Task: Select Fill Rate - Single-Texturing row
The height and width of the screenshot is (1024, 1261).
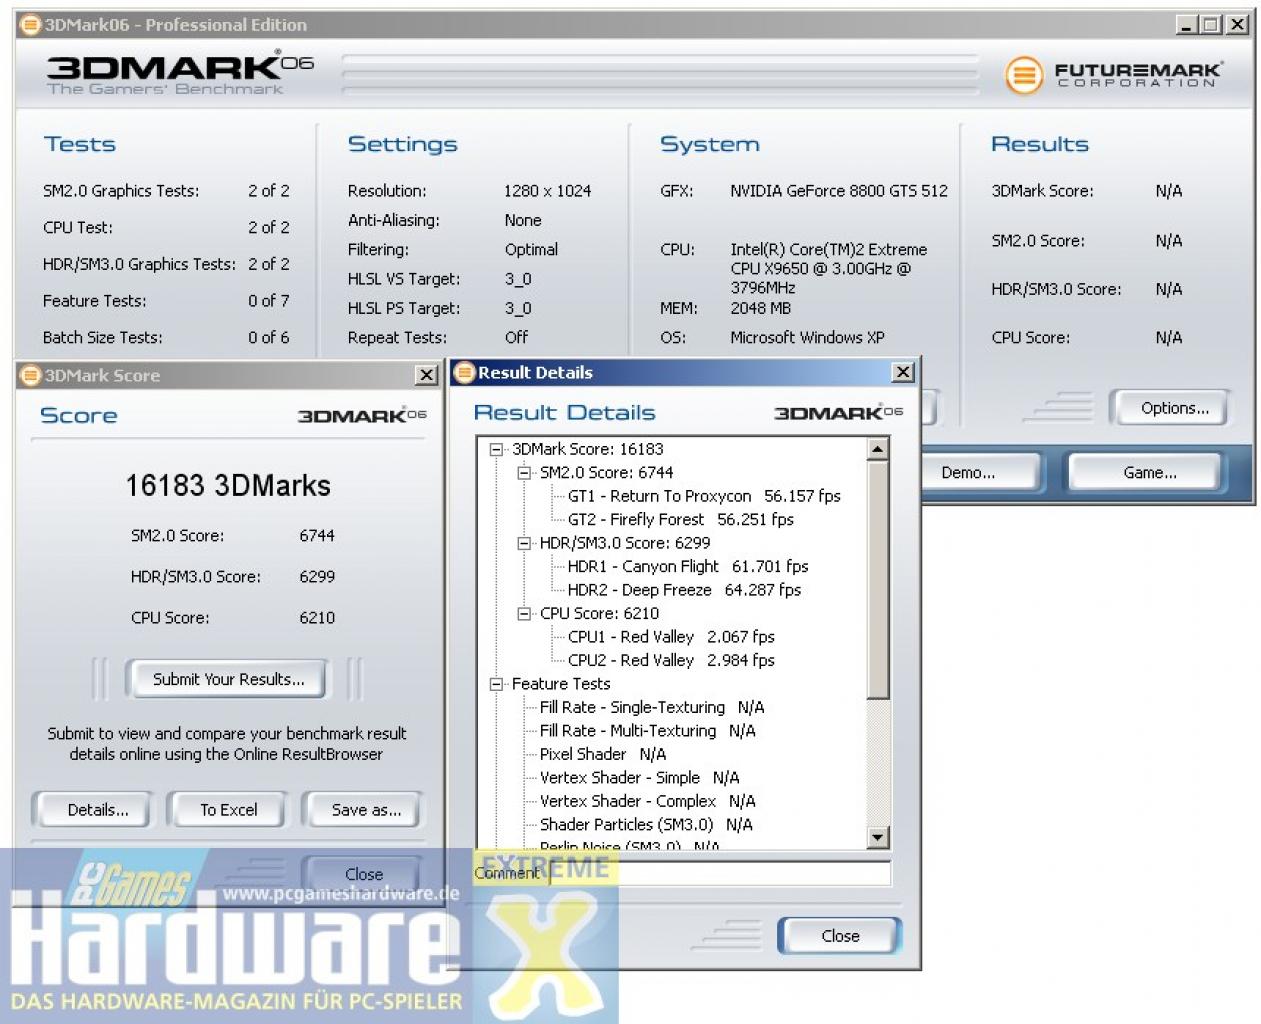Action: coord(652,707)
